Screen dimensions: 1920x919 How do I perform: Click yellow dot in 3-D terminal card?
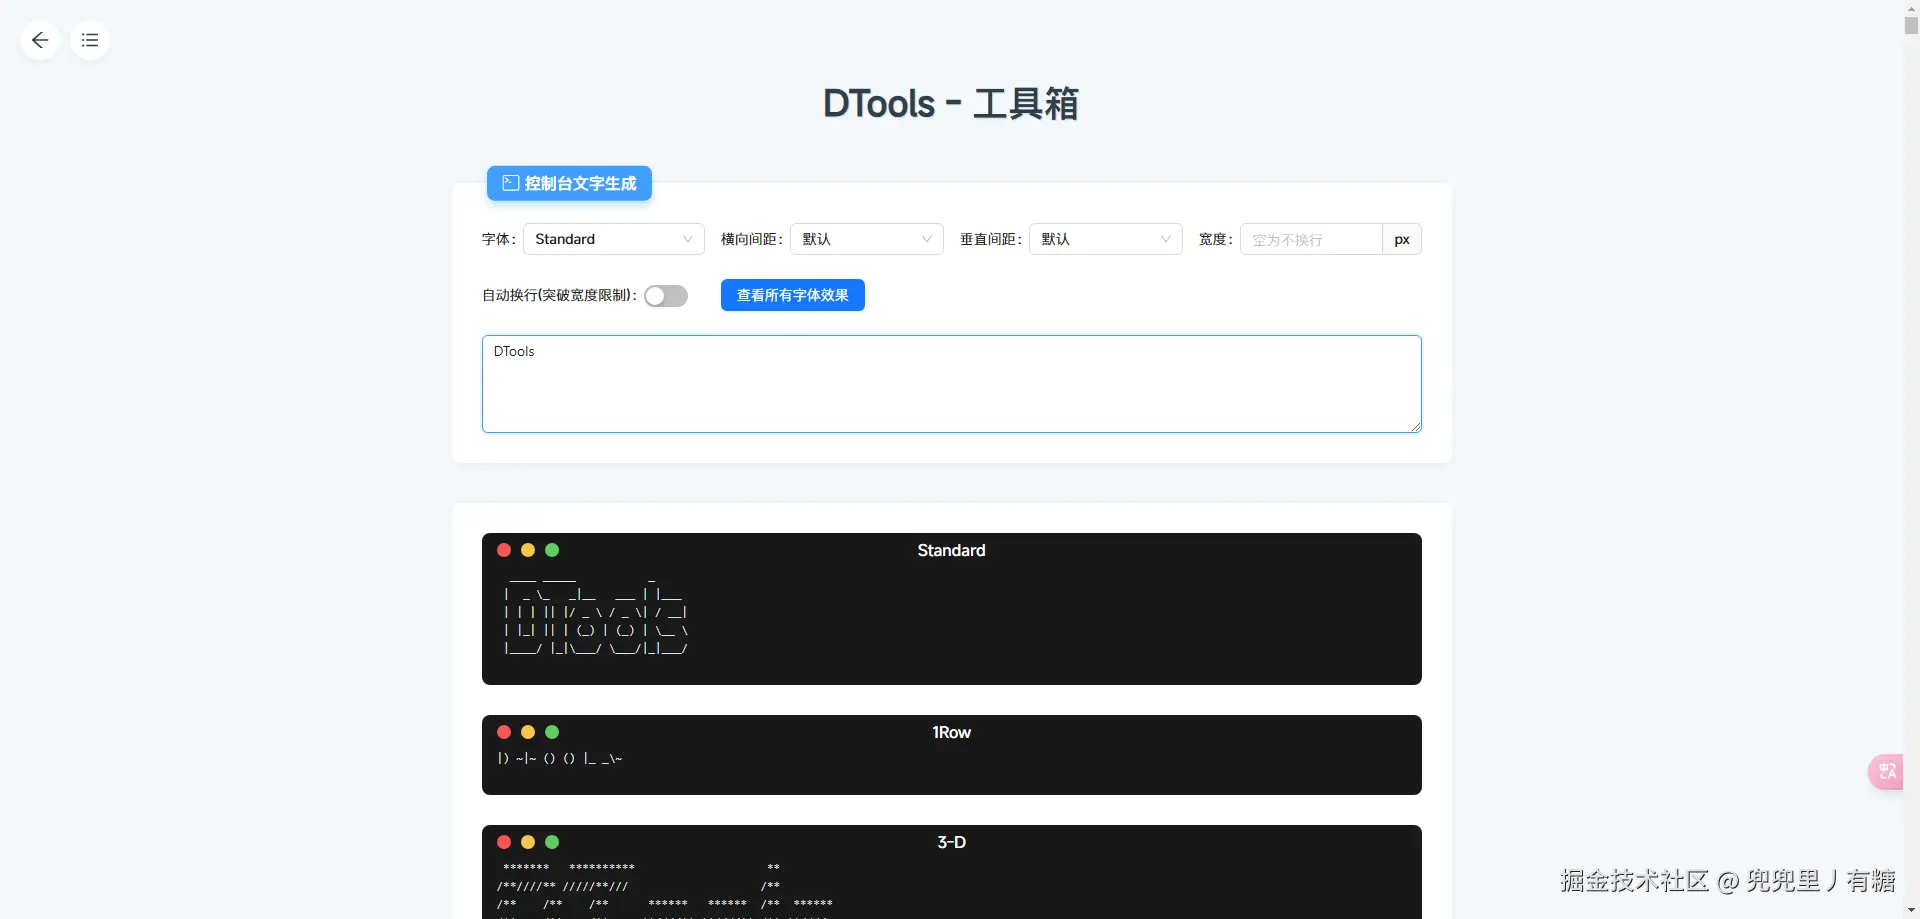[x=528, y=842]
